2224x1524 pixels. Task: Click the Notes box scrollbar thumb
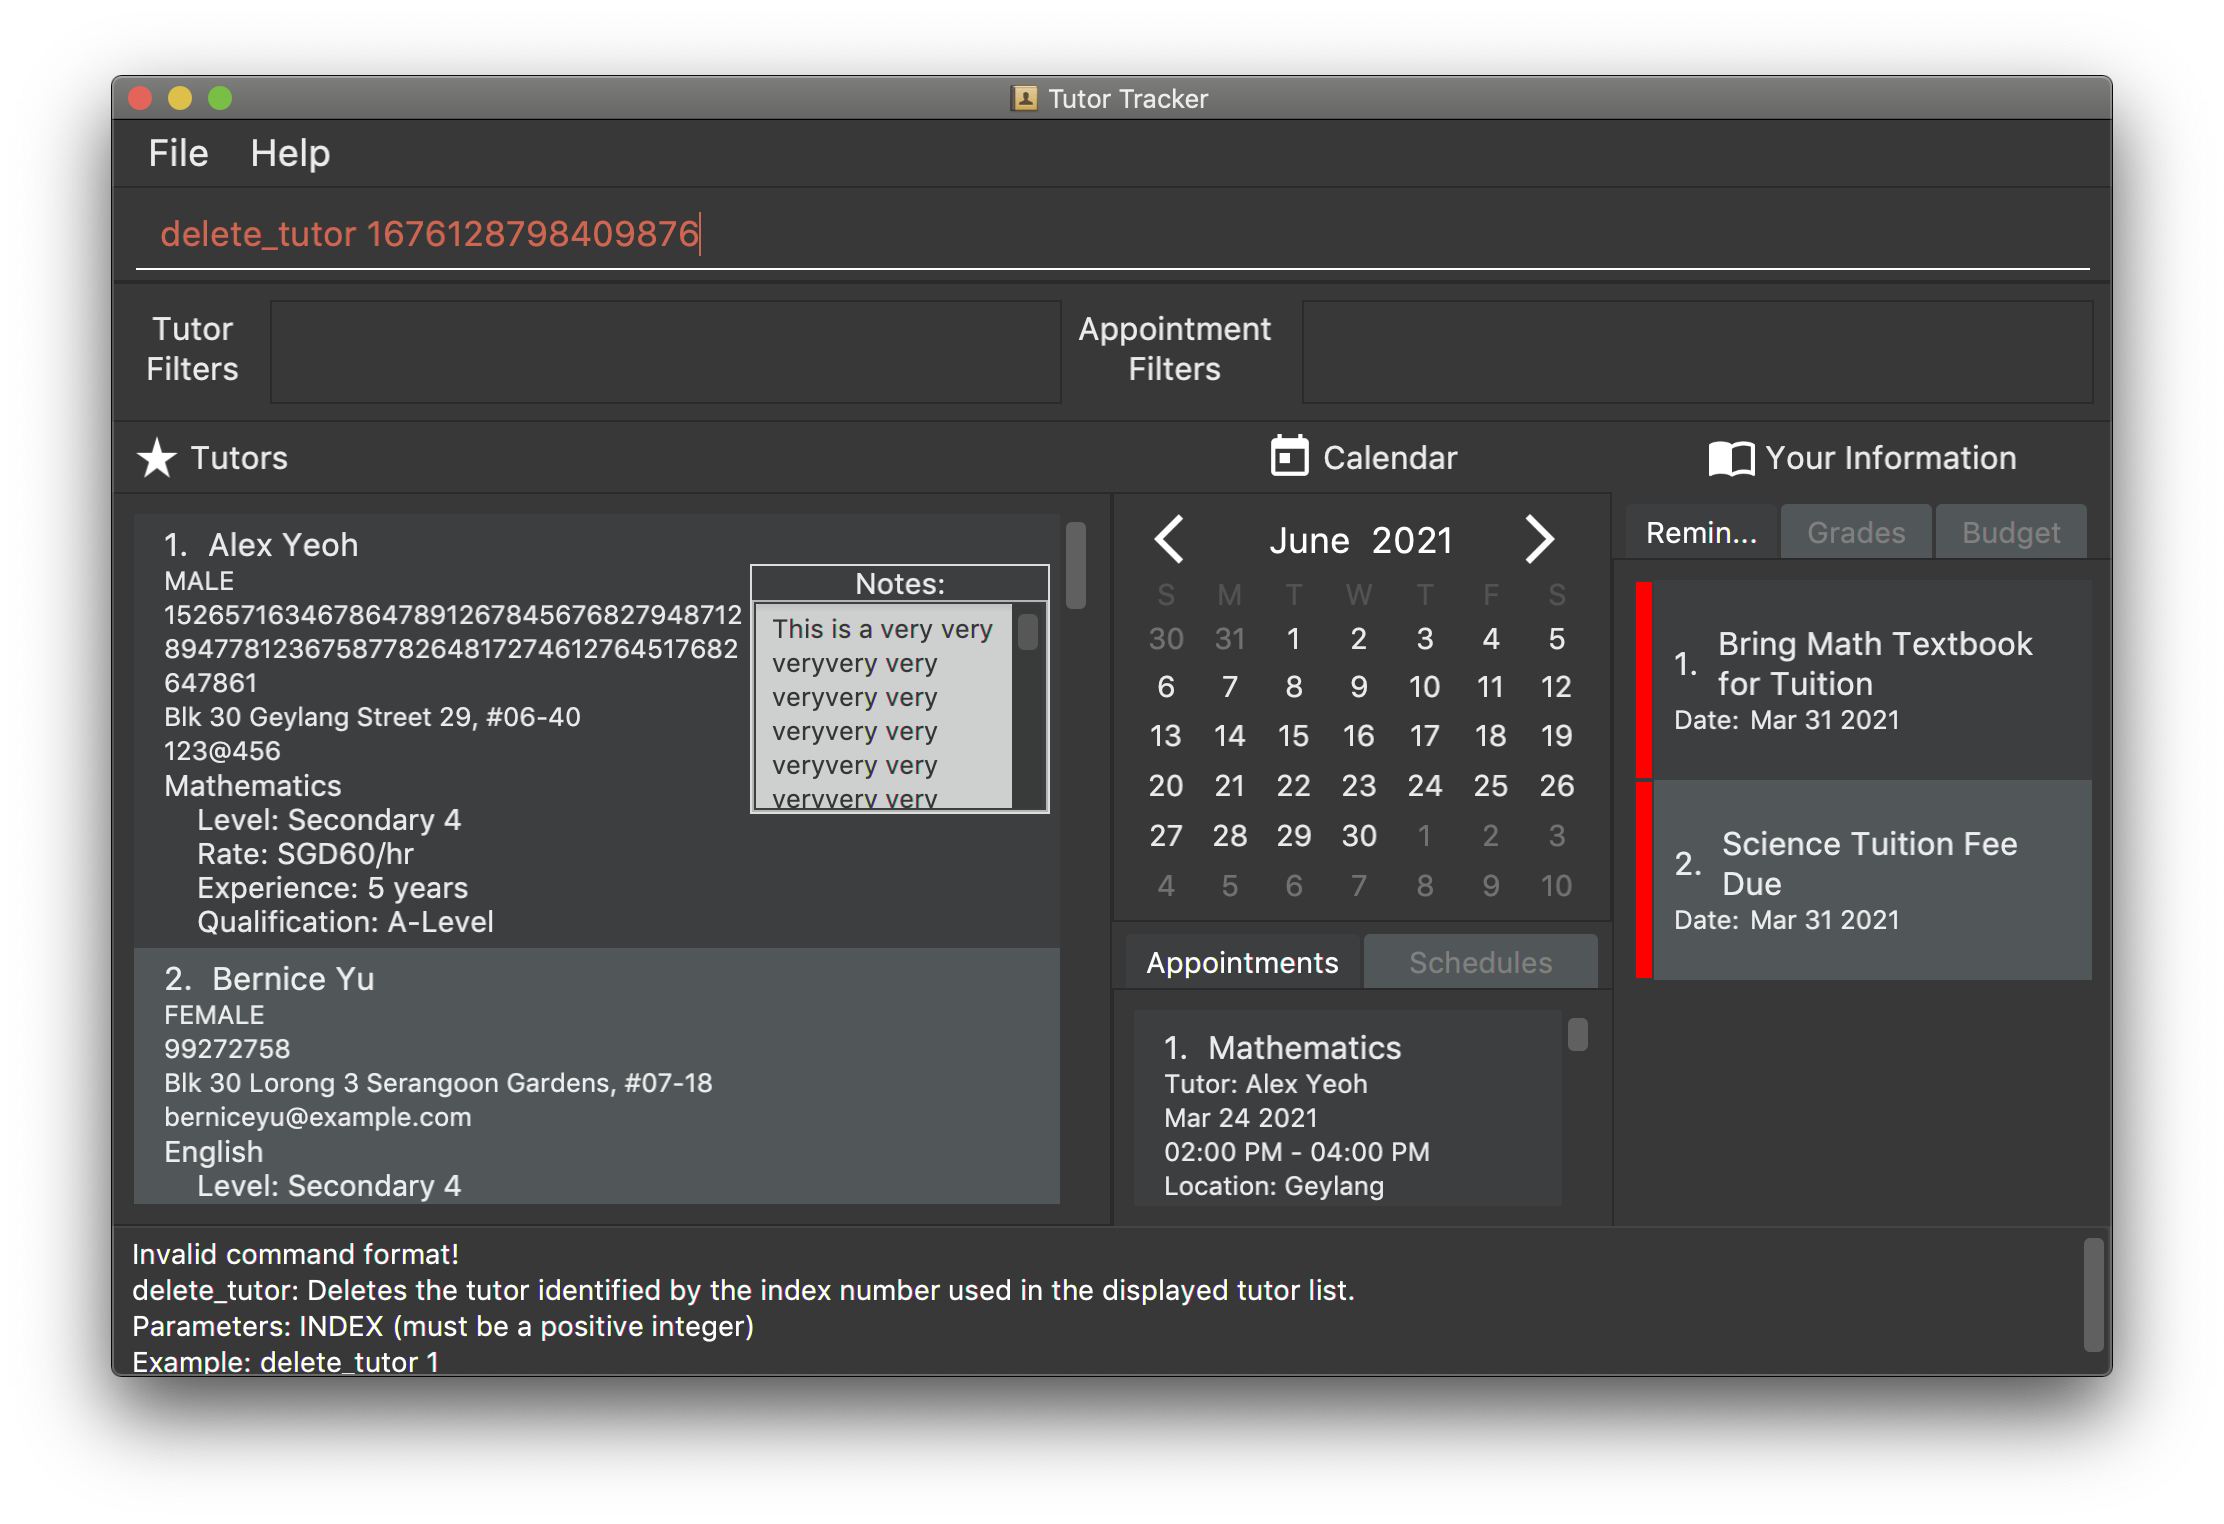1028,632
